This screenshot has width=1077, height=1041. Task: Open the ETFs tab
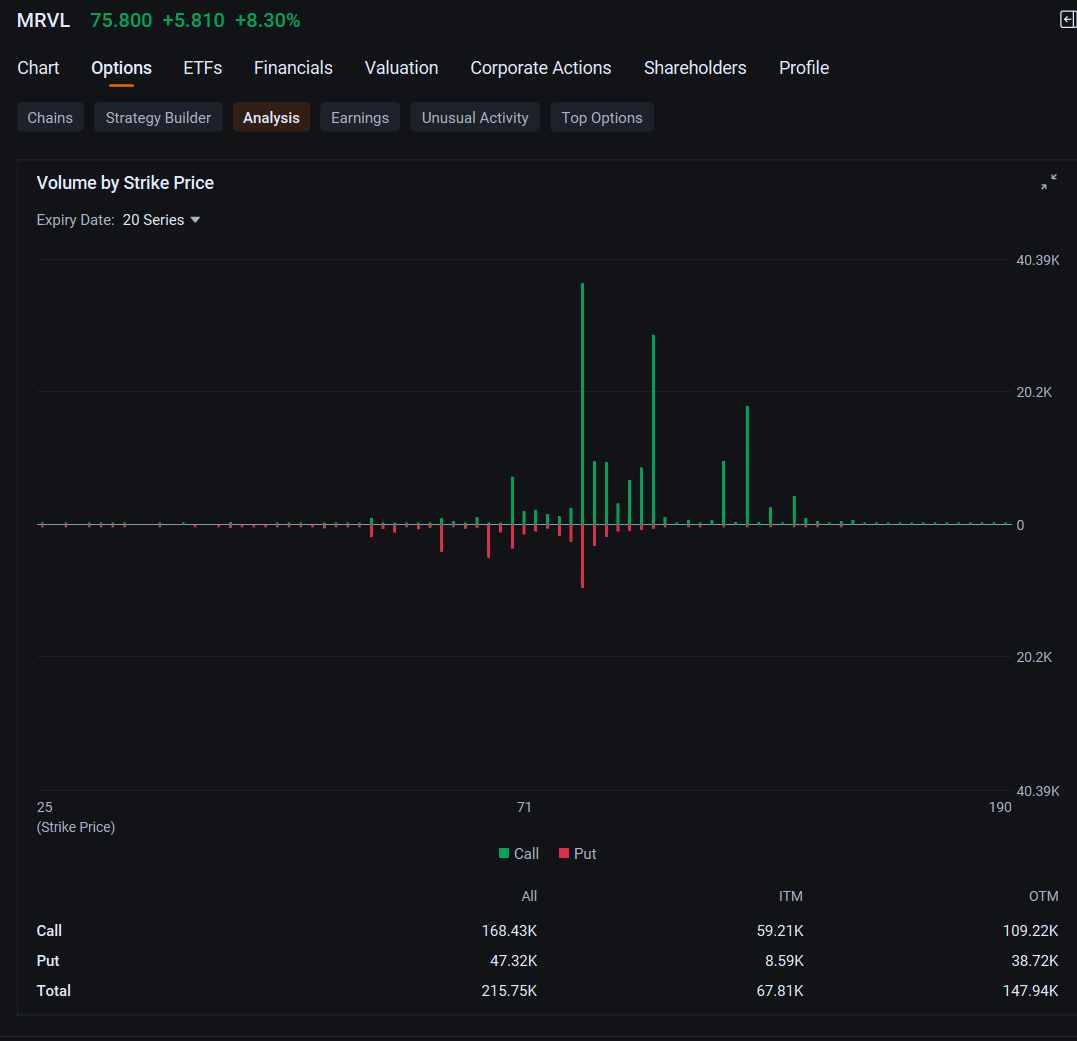coord(203,68)
